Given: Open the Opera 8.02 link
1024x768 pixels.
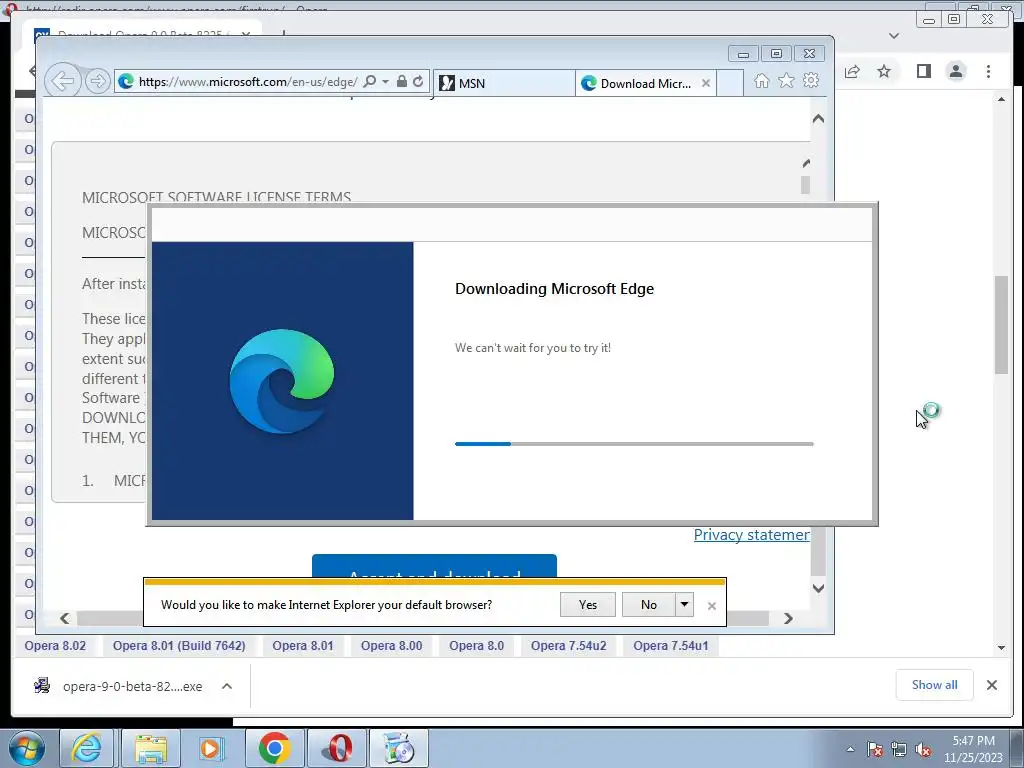Looking at the screenshot, I should tap(56, 646).
